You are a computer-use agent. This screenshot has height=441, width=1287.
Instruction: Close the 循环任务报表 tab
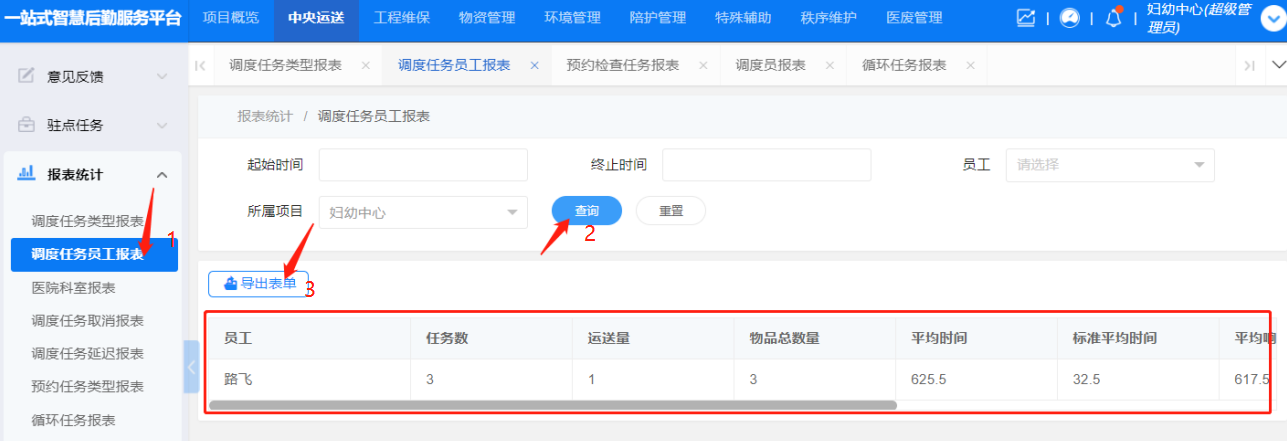pyautogui.click(x=970, y=65)
